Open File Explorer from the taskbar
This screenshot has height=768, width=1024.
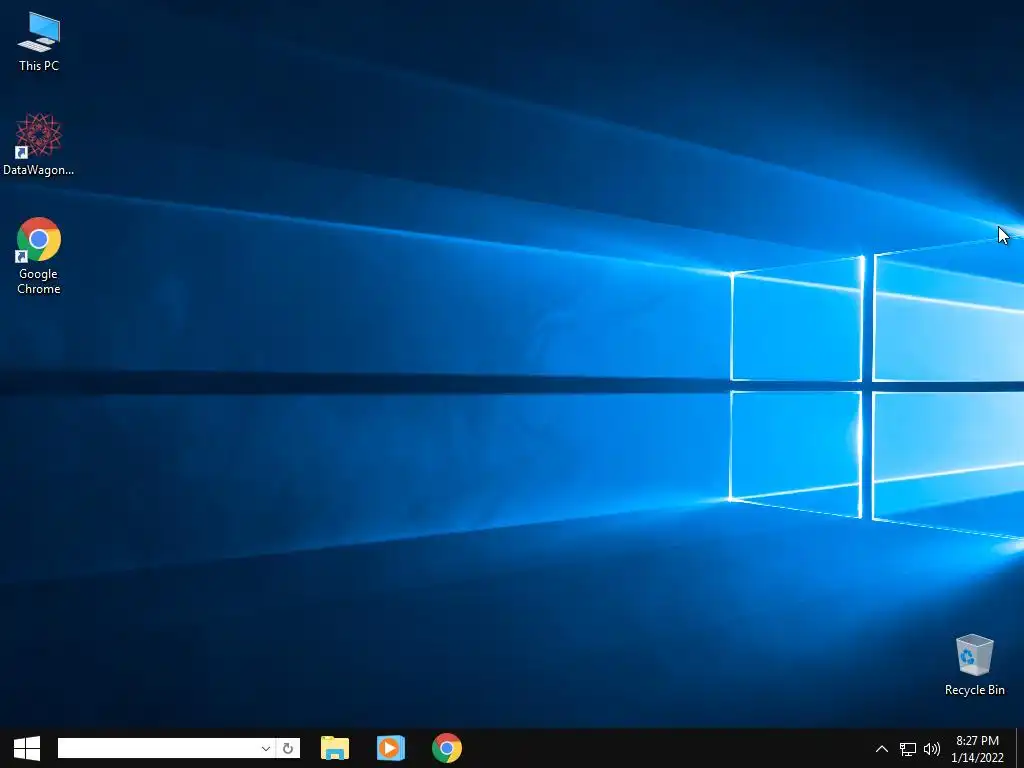(x=335, y=748)
